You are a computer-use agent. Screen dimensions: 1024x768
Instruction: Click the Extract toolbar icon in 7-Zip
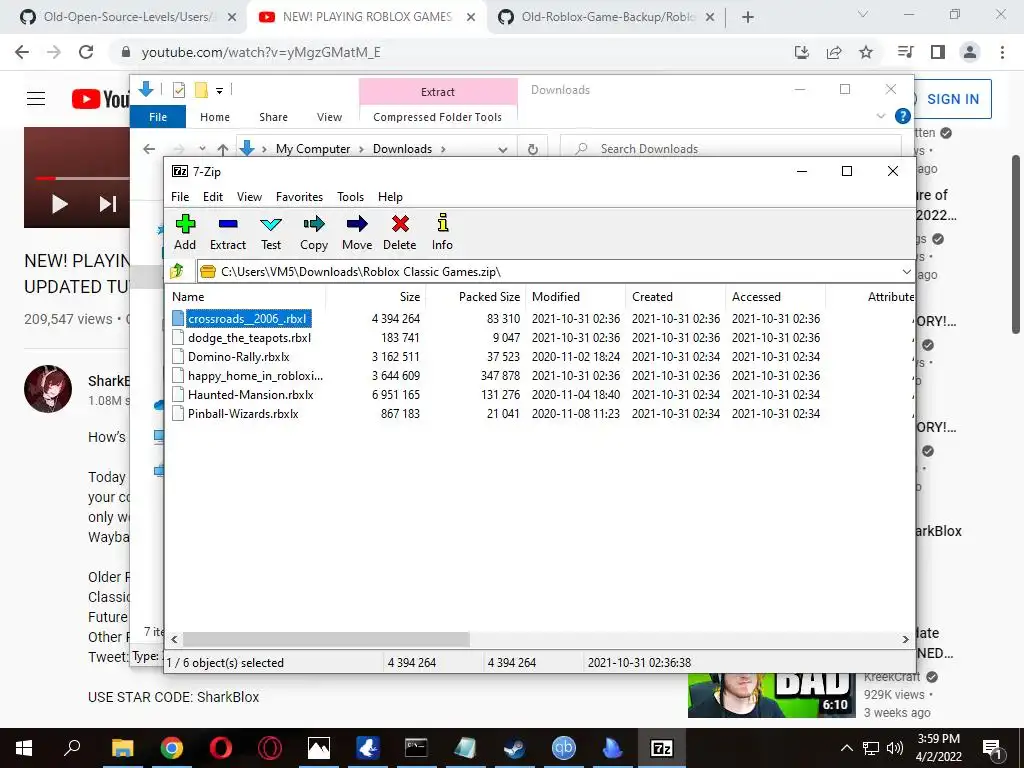point(228,232)
